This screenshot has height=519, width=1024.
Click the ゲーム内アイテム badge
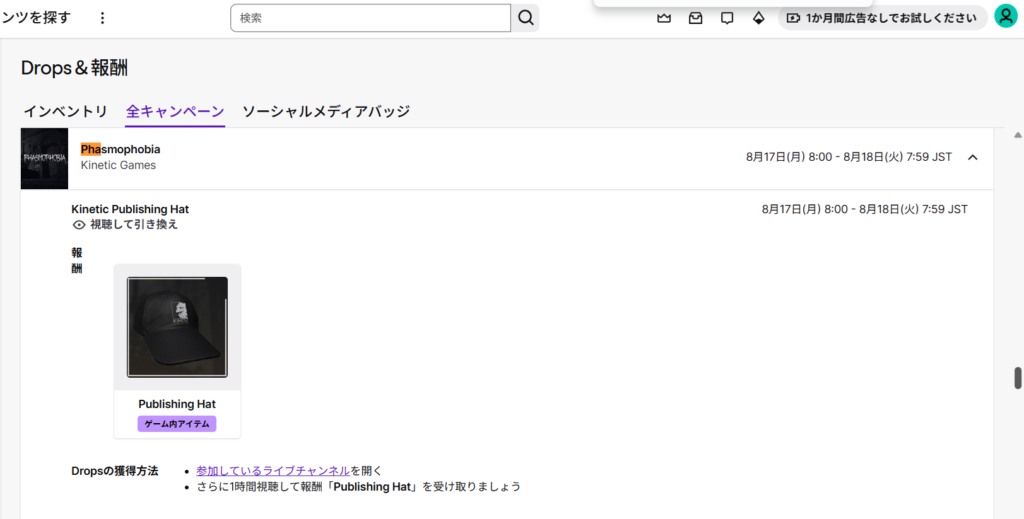[177, 424]
